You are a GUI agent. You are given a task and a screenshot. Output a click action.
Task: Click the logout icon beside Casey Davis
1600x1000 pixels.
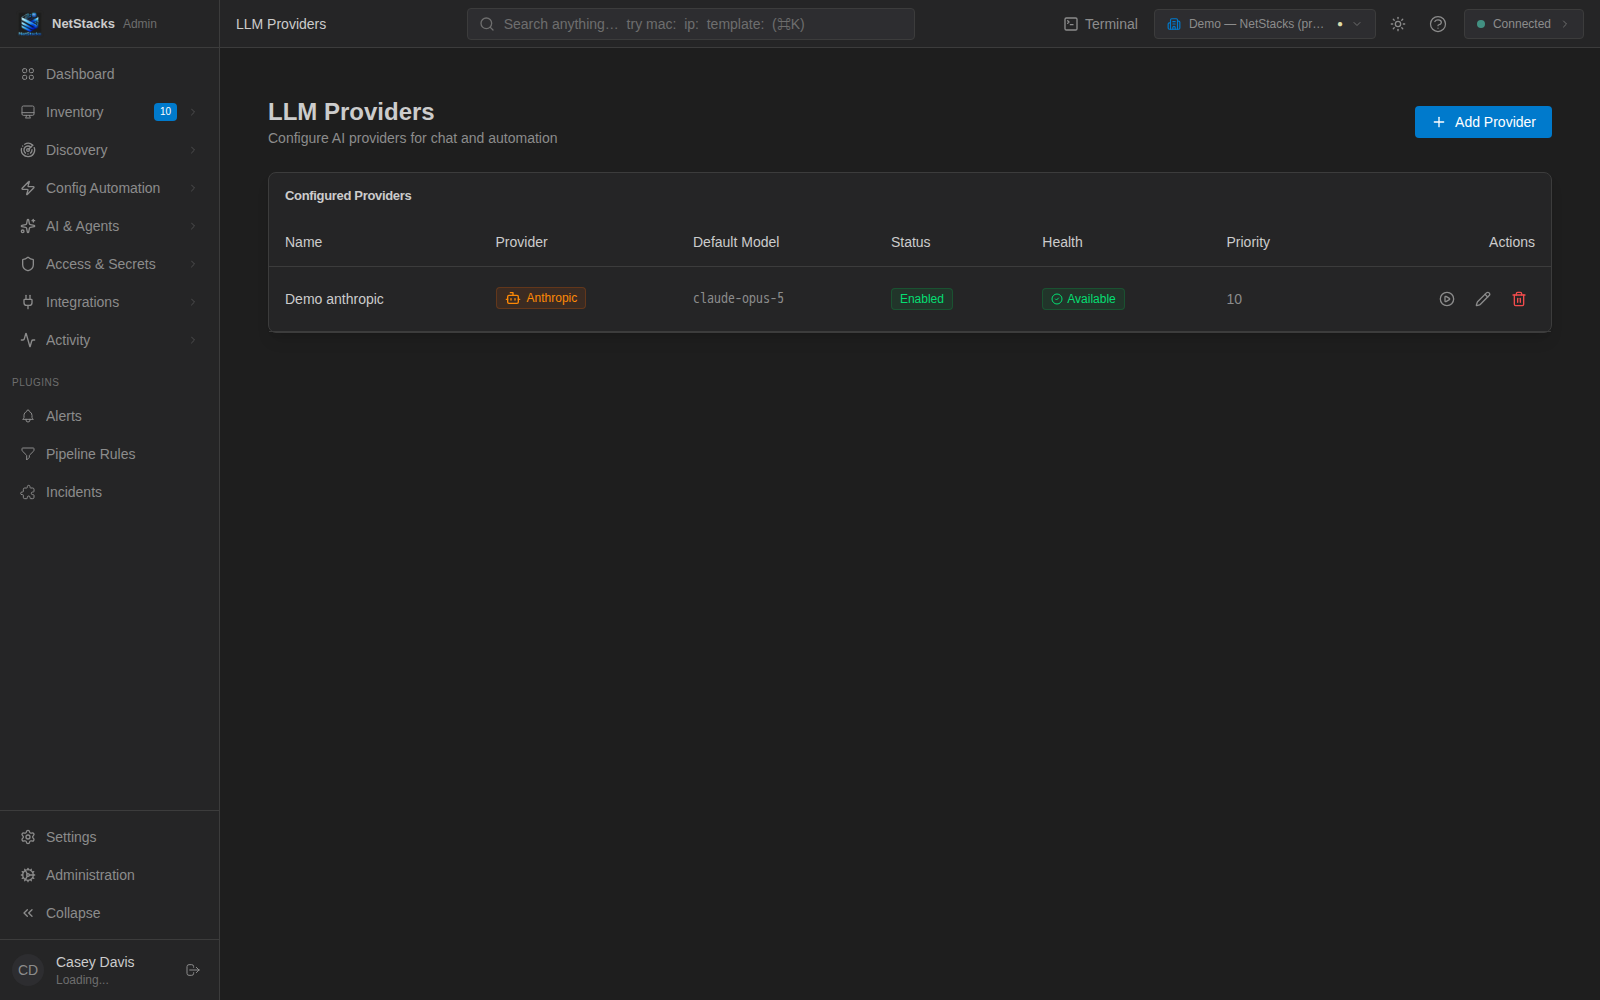193,970
